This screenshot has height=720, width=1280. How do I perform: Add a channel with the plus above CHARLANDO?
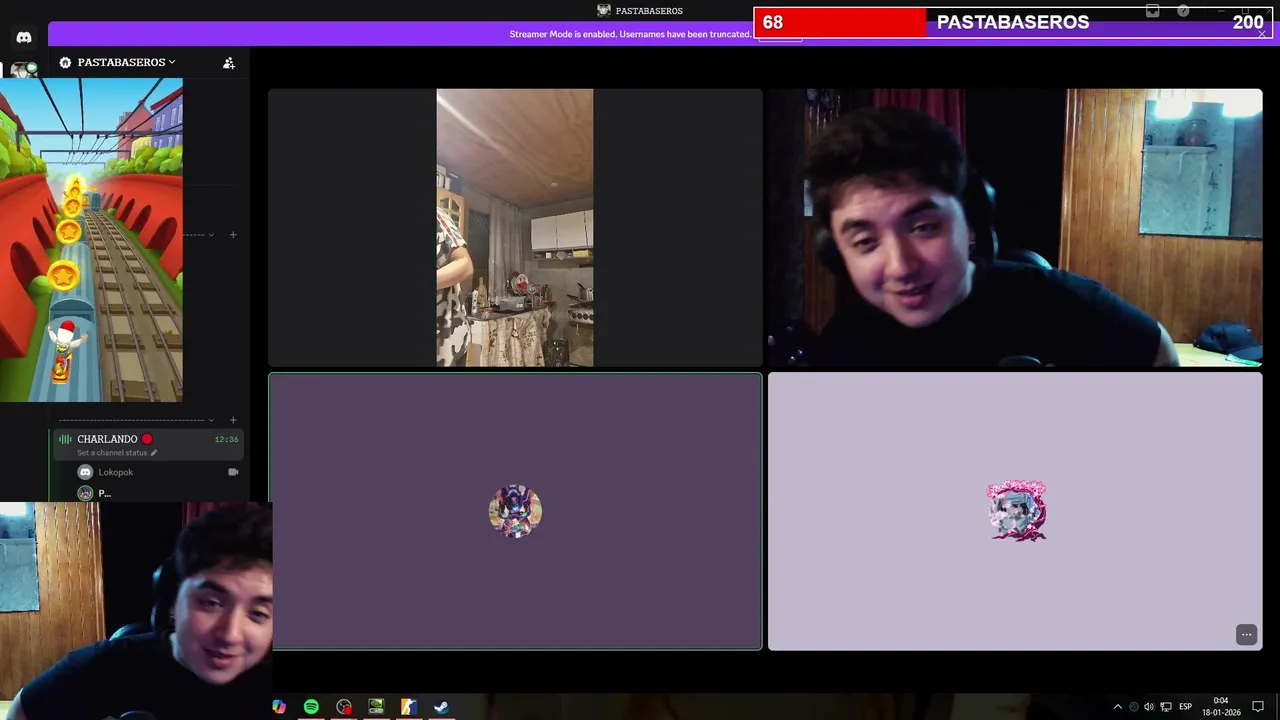233,420
